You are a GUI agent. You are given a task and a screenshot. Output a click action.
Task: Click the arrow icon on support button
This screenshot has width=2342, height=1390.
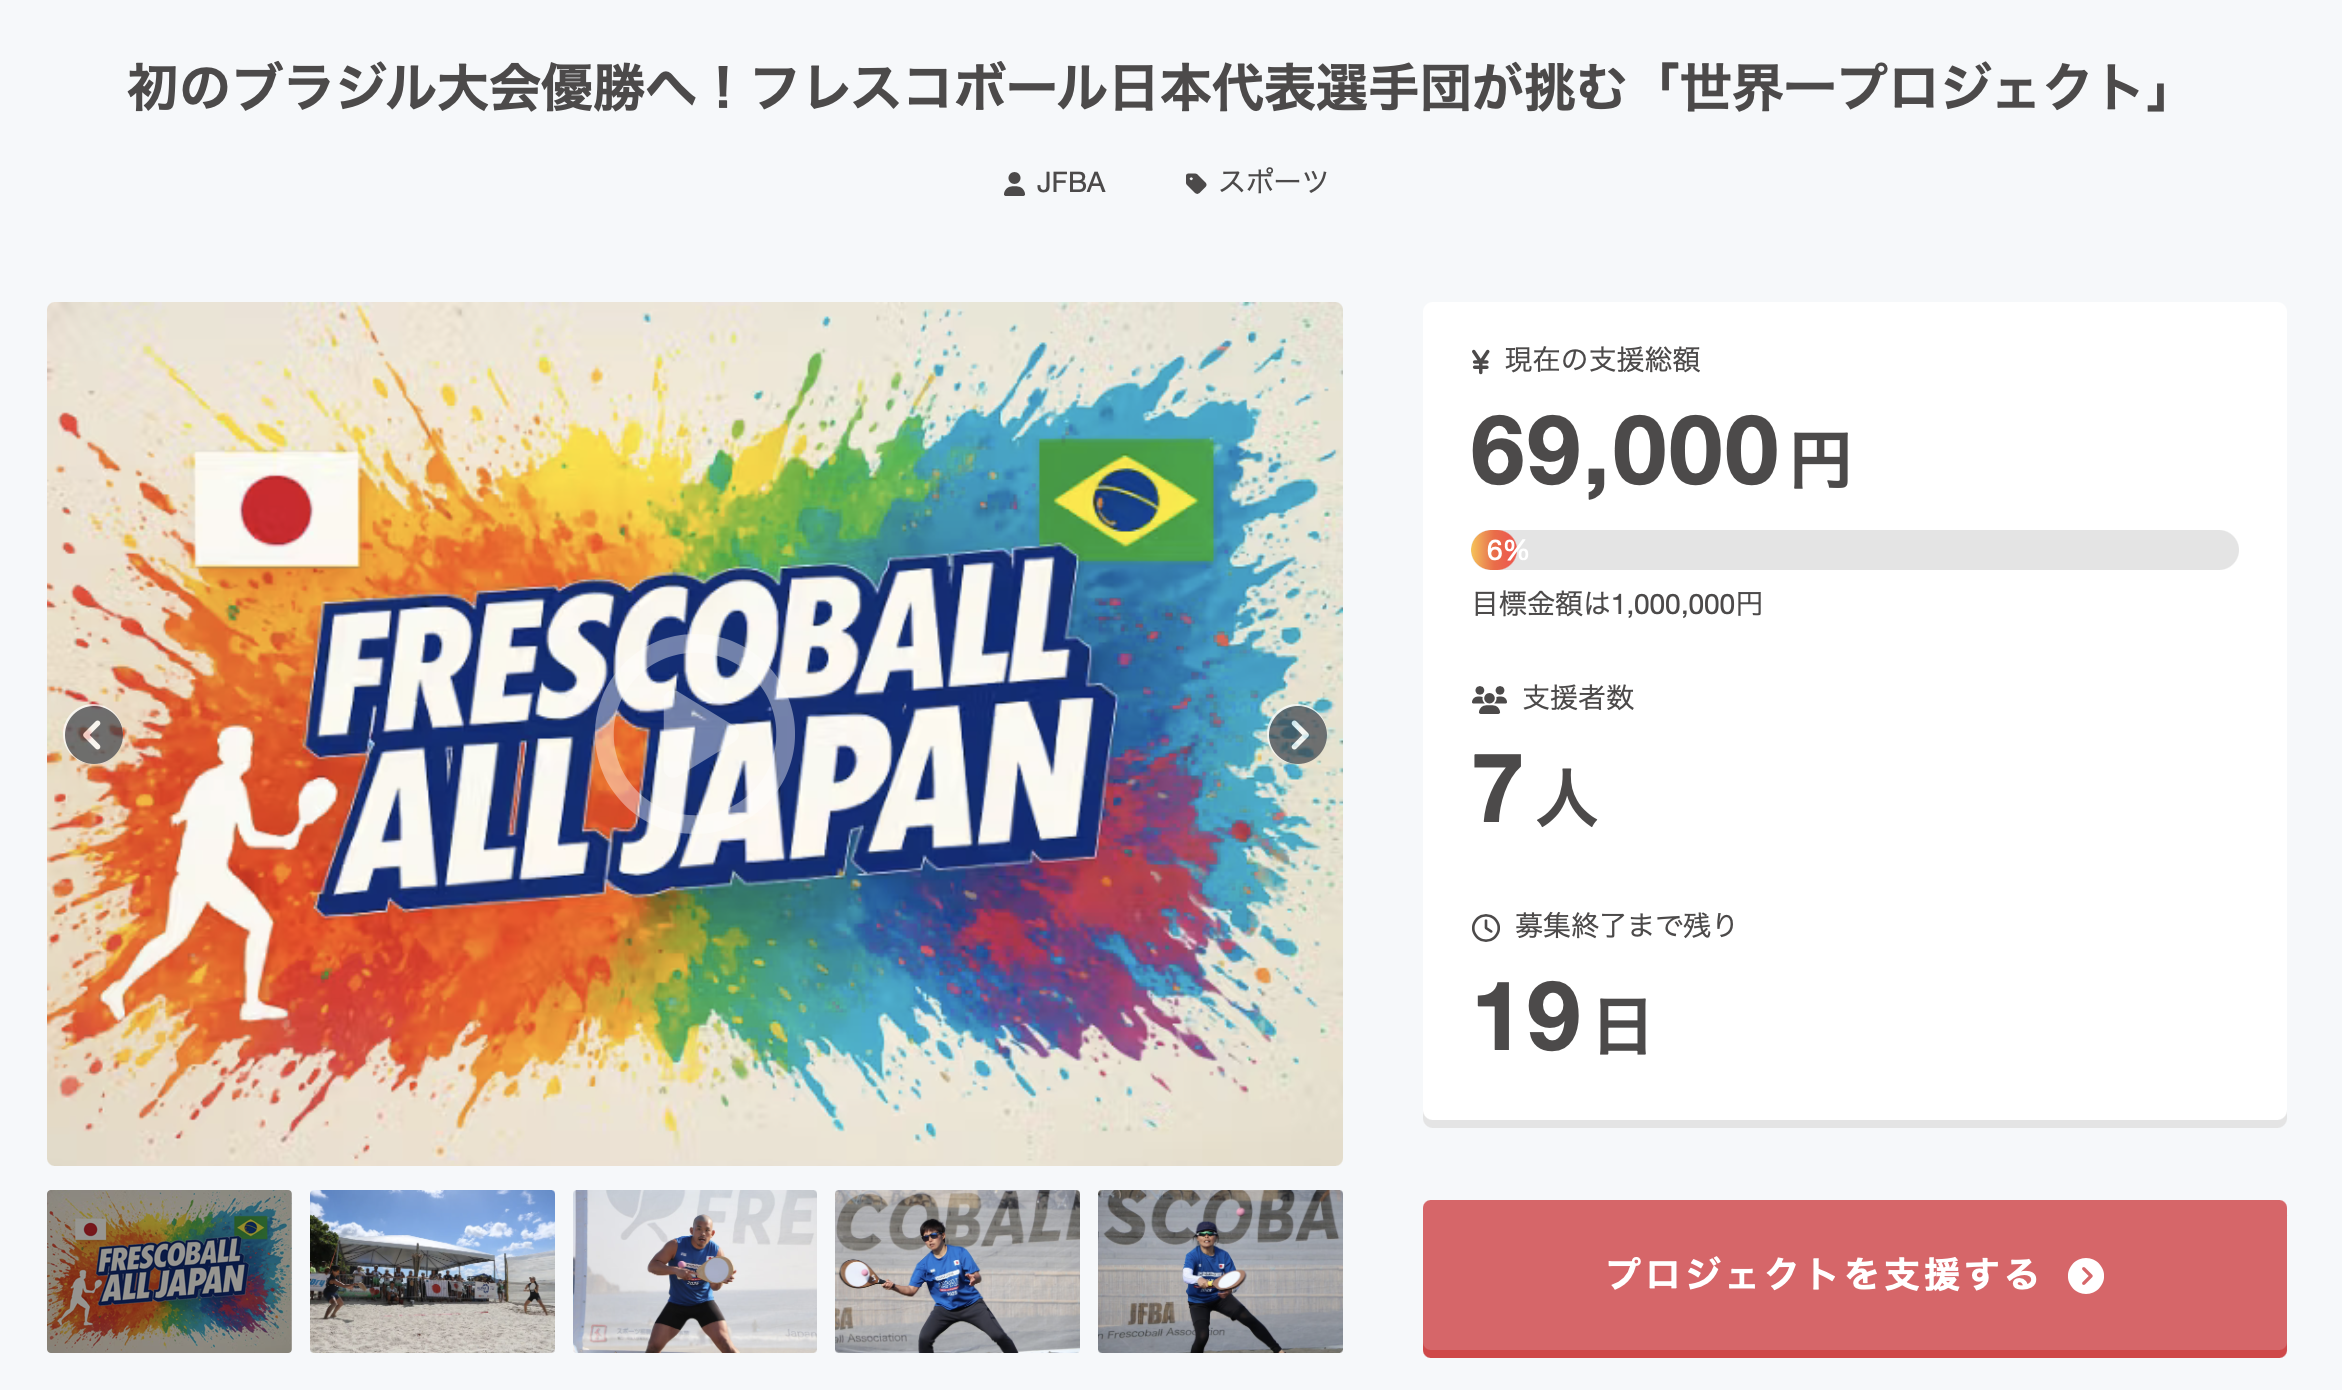[2086, 1276]
